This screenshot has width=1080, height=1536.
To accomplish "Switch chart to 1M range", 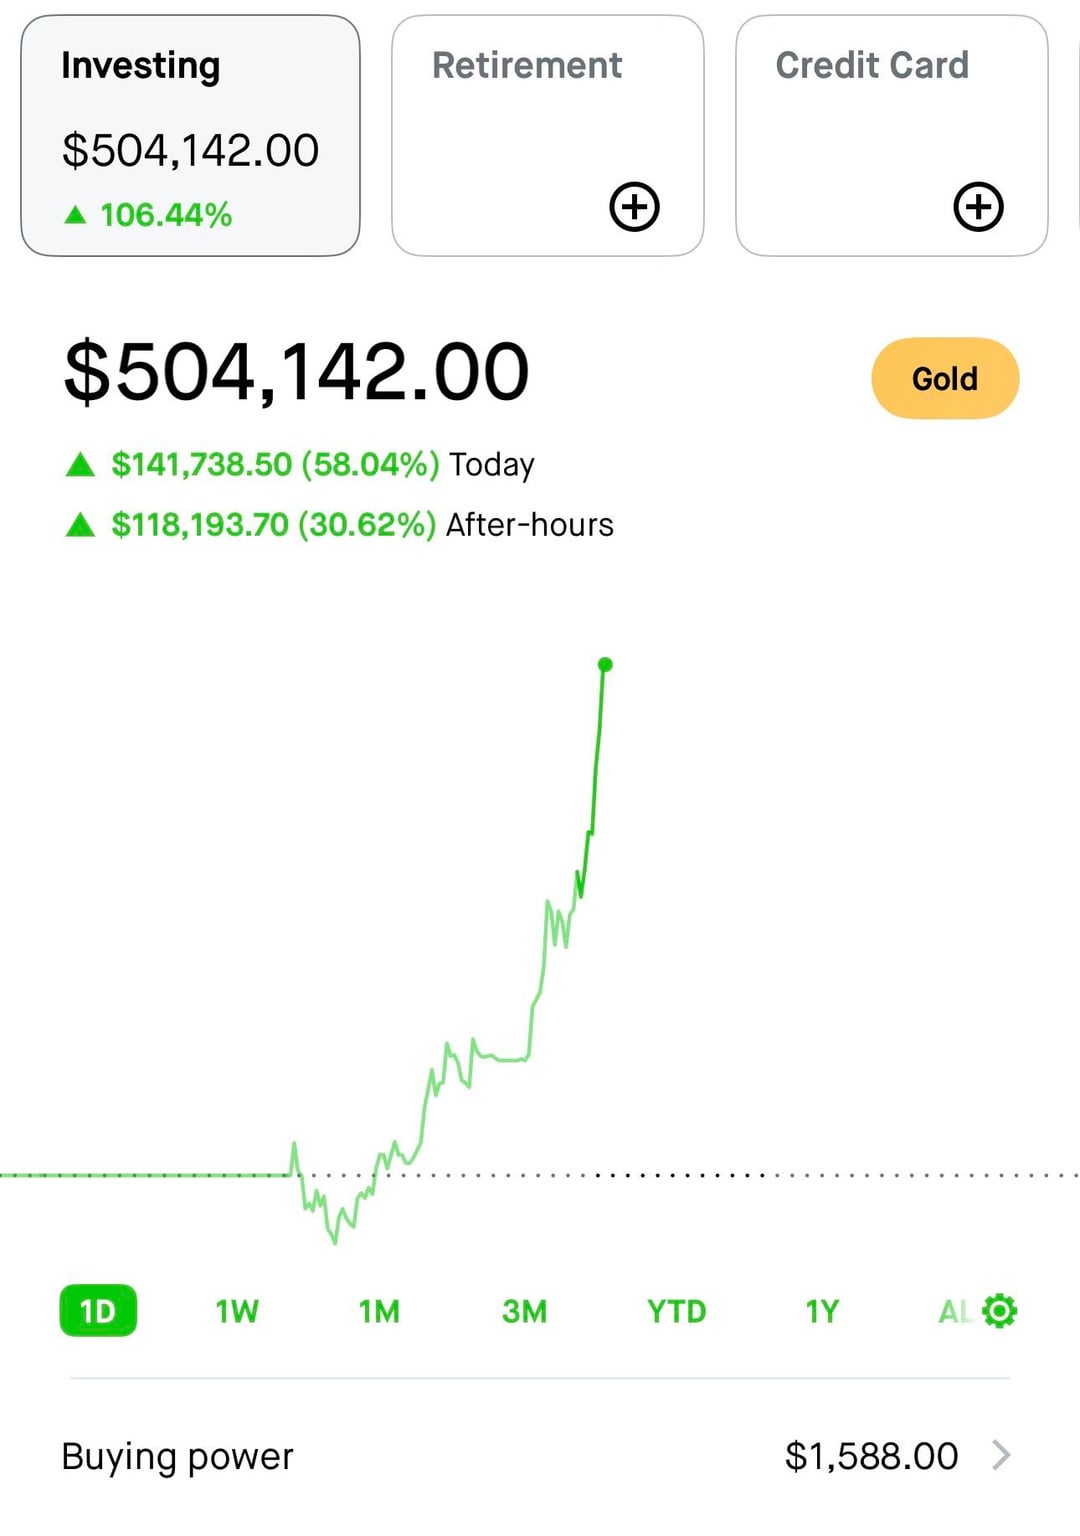I will [x=379, y=1311].
